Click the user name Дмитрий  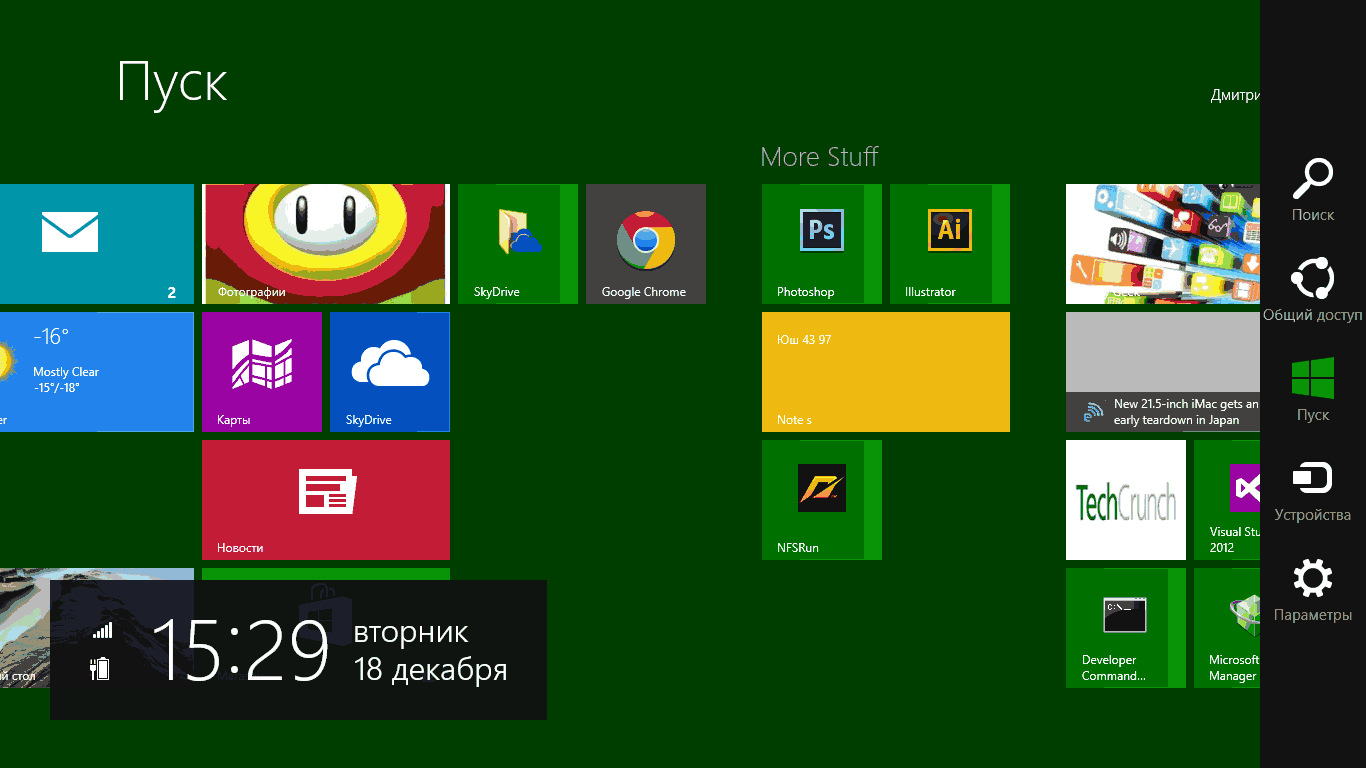point(1235,96)
